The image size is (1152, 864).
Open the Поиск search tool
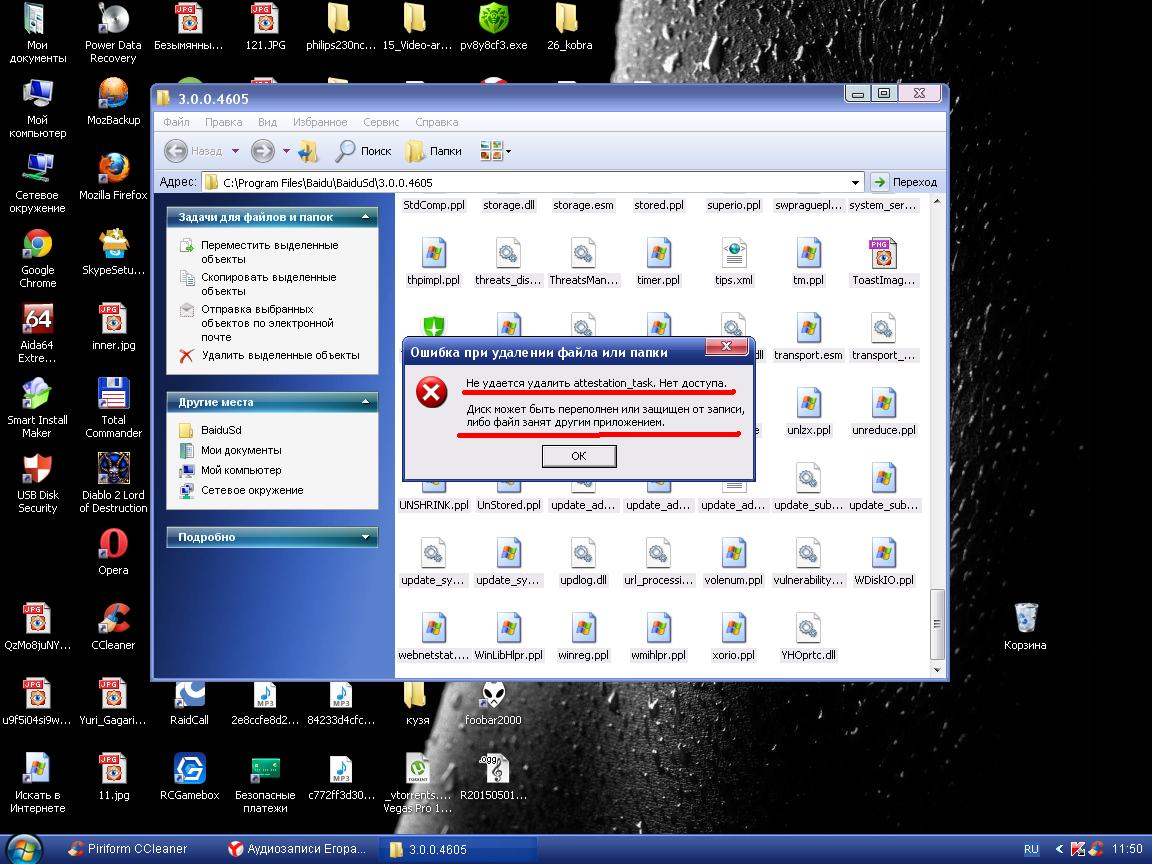click(x=363, y=151)
